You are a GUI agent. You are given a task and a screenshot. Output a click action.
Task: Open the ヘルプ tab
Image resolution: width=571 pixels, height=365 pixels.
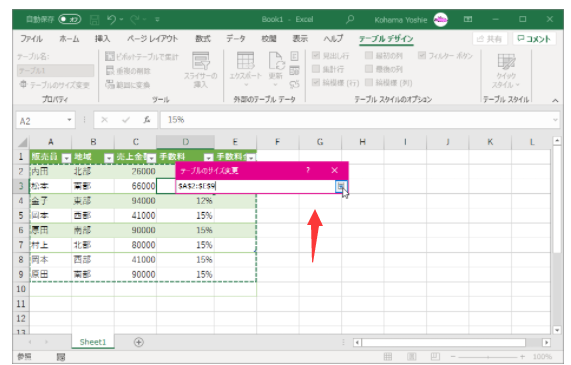tap(333, 39)
